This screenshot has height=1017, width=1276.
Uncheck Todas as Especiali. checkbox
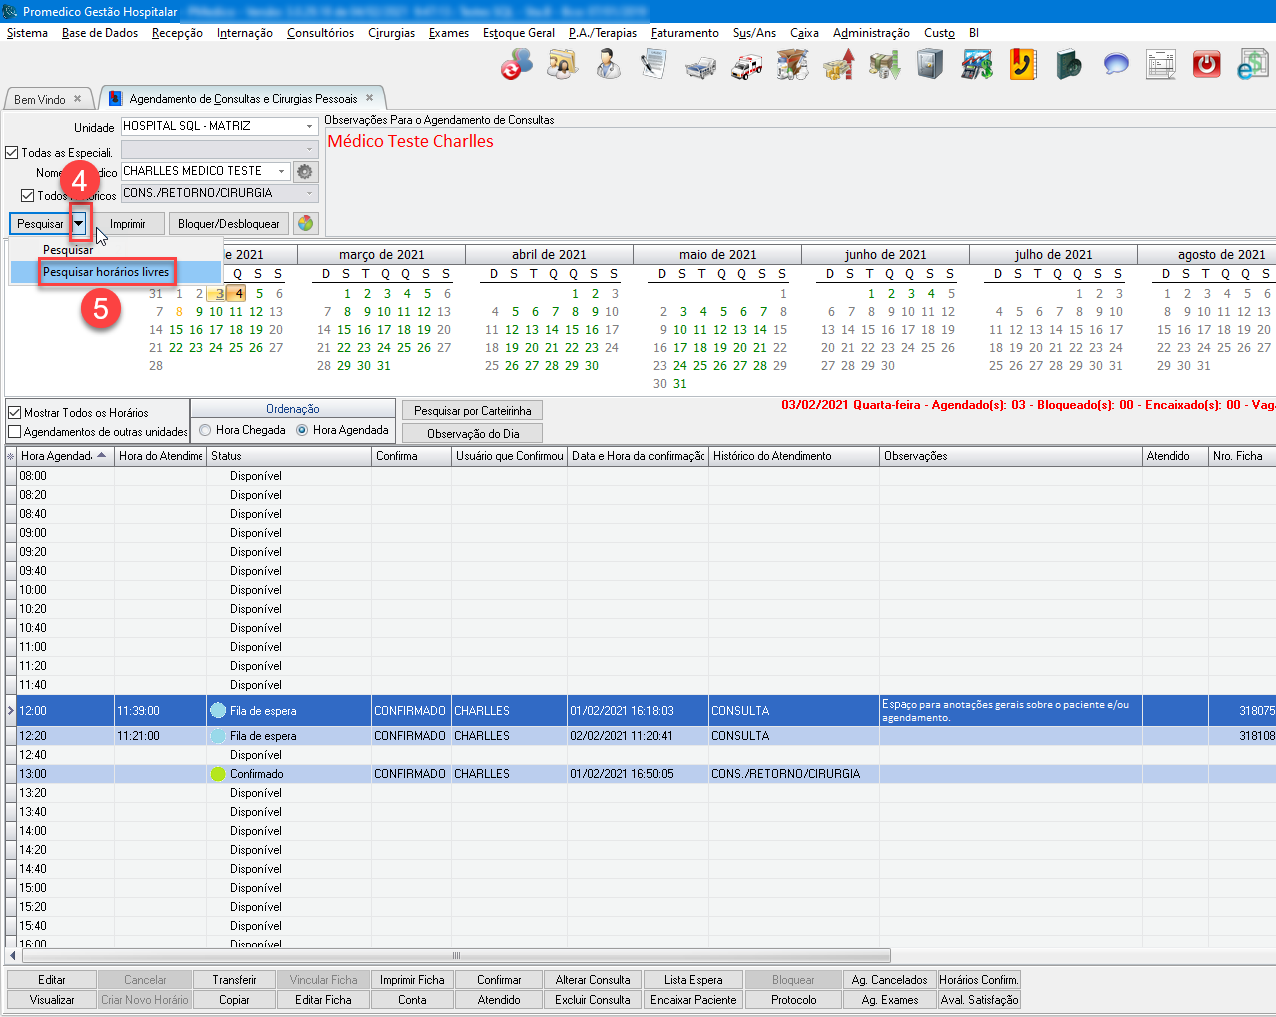pos(12,153)
